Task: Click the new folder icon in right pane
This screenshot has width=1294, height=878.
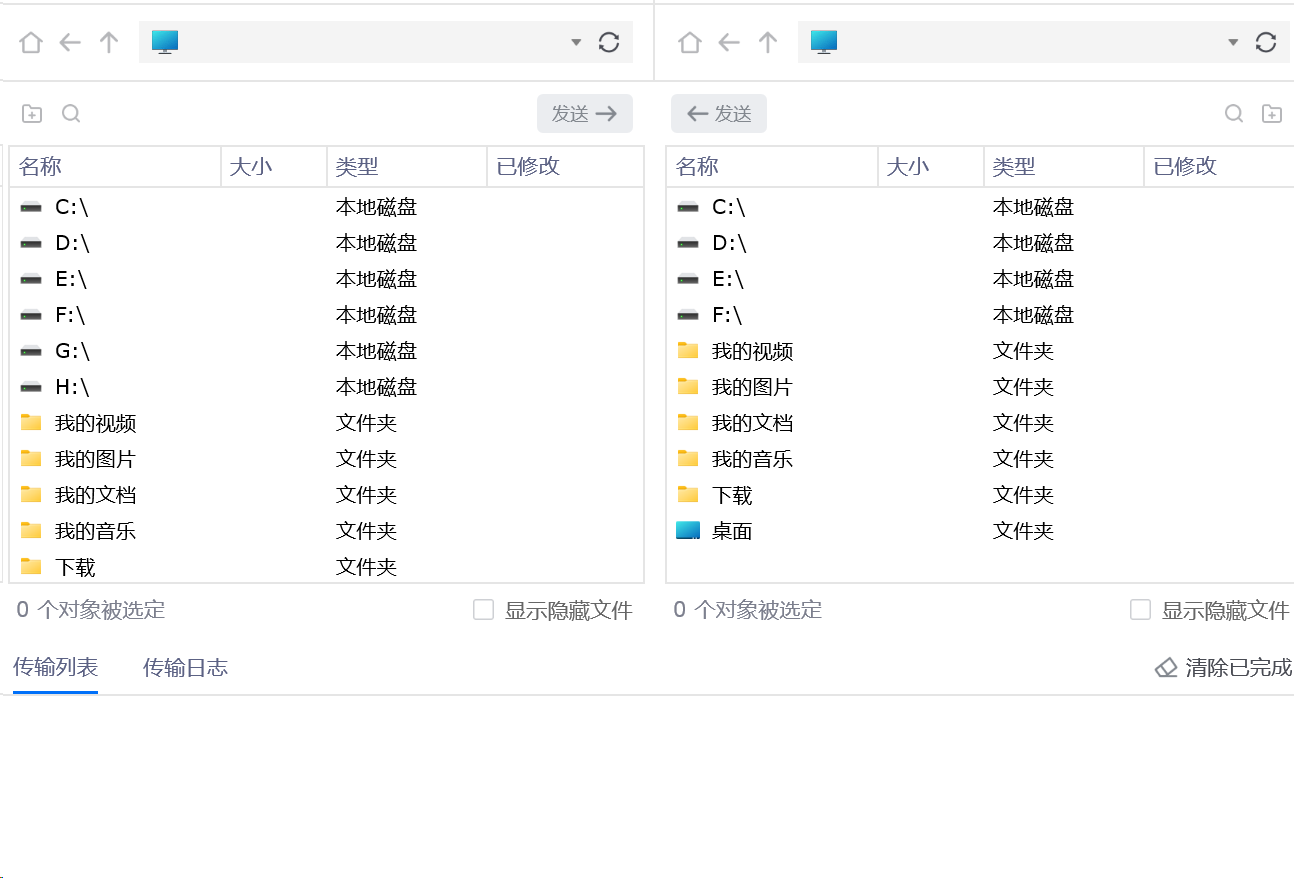Action: click(1272, 114)
